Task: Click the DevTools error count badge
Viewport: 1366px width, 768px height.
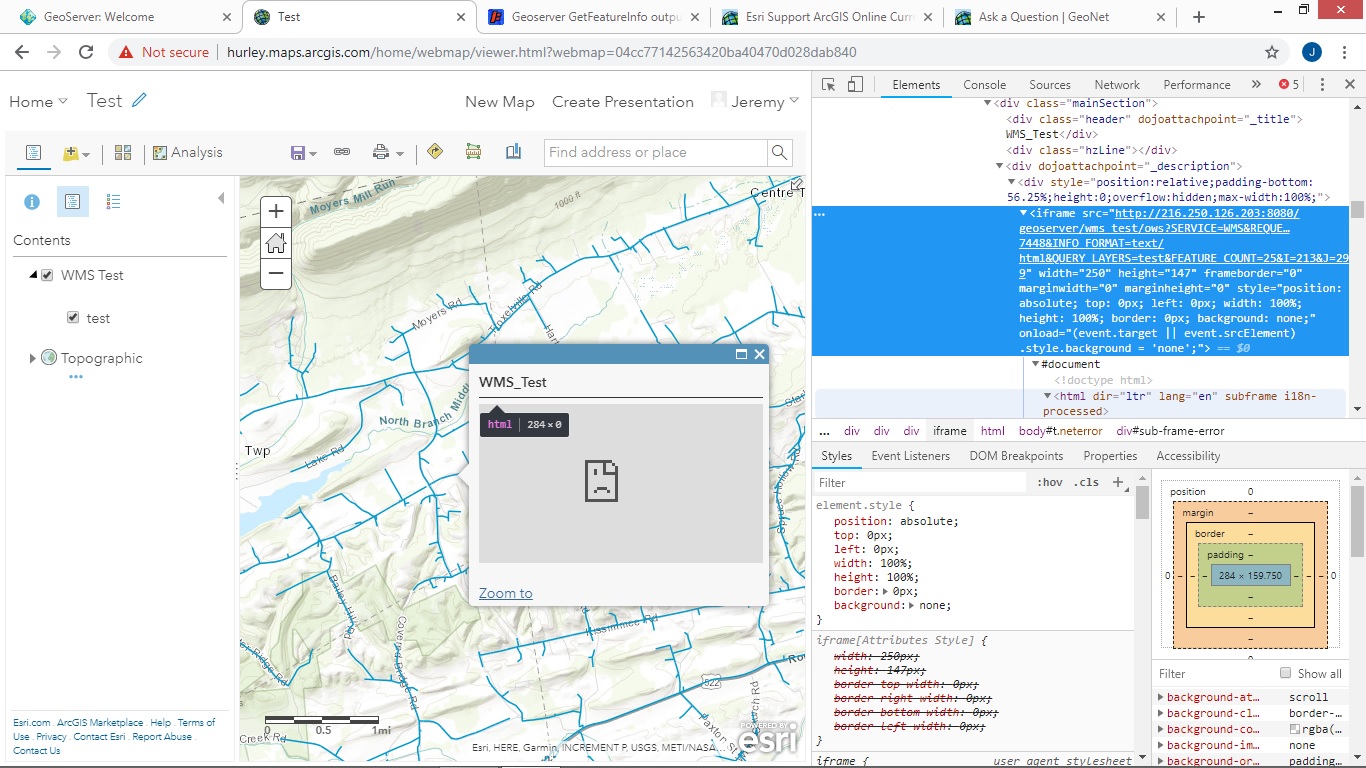Action: click(x=1289, y=85)
